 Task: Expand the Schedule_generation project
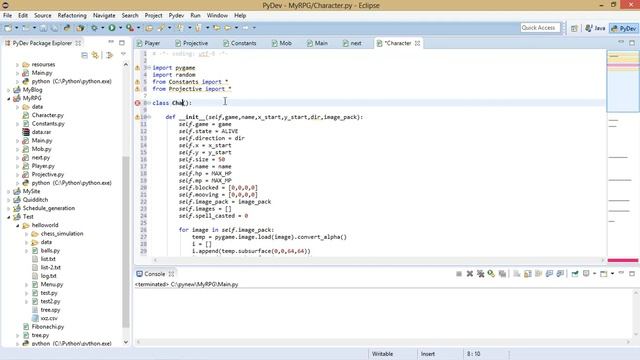9,209
